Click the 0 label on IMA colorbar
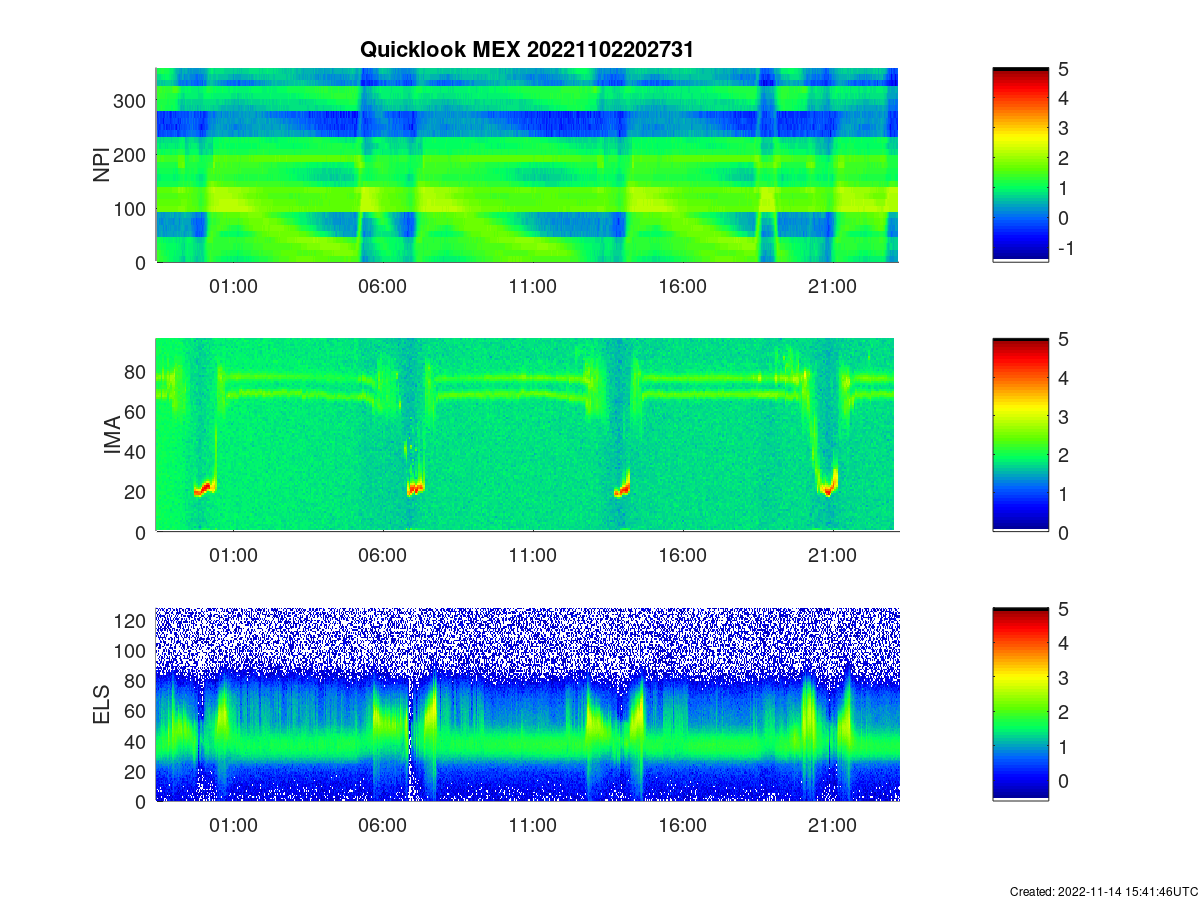Image resolution: width=1200 pixels, height=900 pixels. pos(1064,532)
